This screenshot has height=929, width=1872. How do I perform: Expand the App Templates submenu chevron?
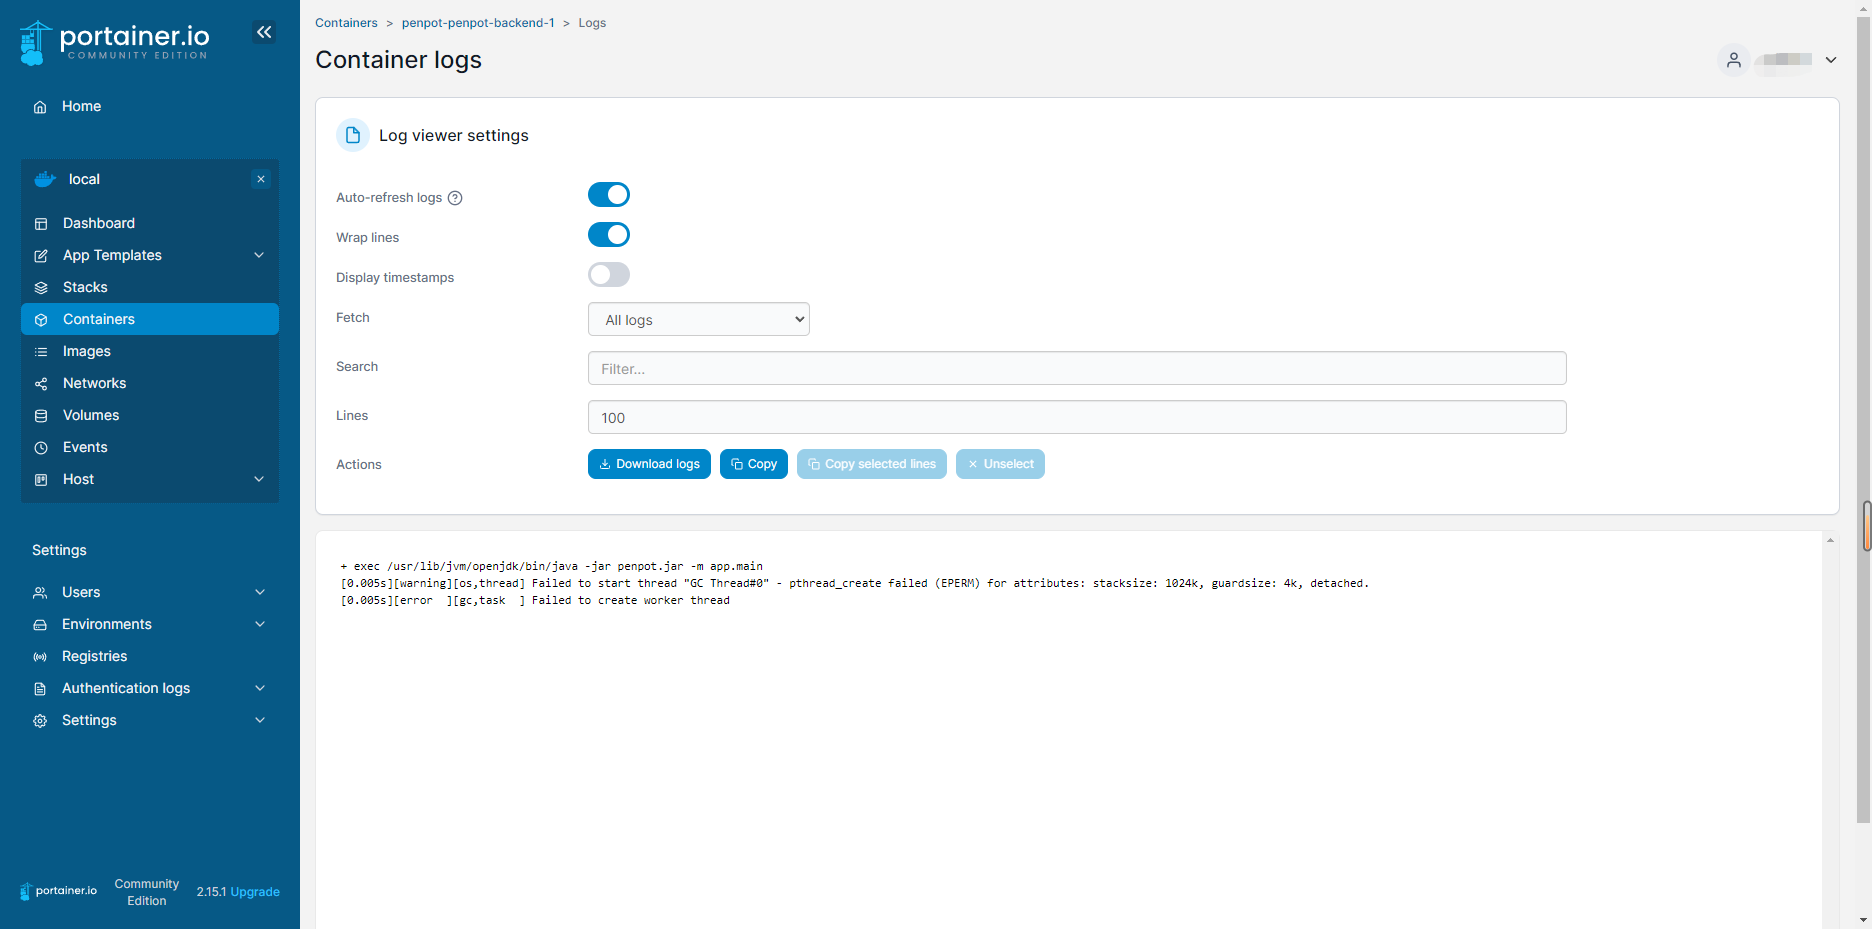click(259, 255)
